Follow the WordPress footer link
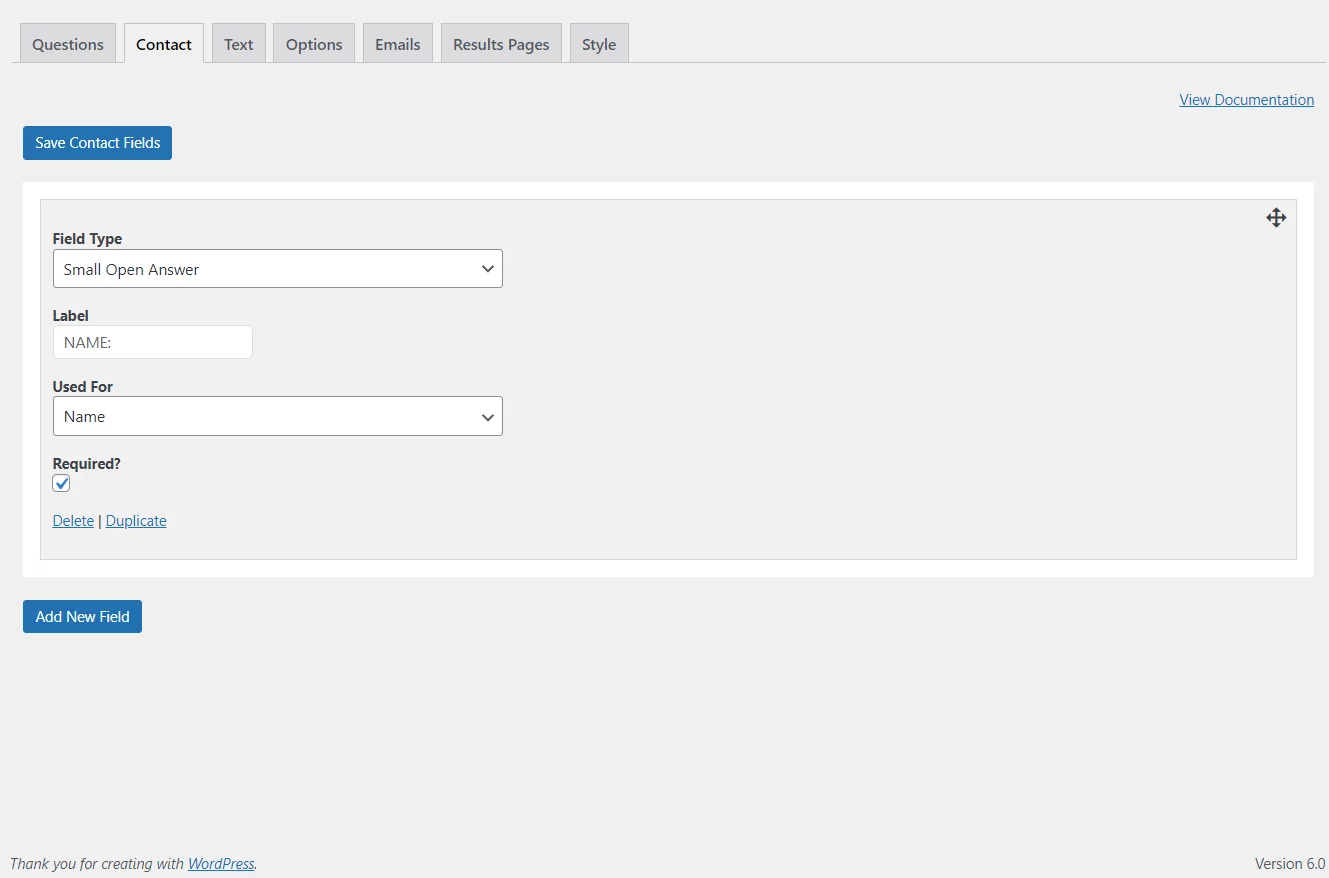The width and height of the screenshot is (1329, 878). coord(221,864)
